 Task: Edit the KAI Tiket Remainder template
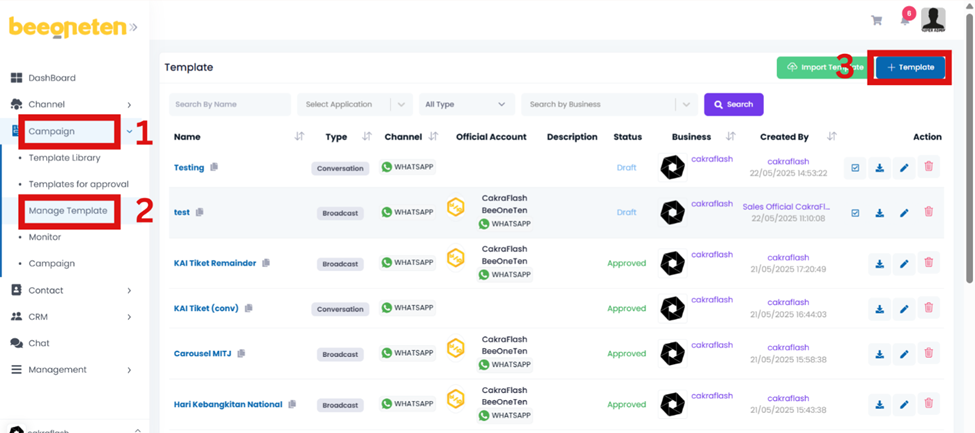[904, 264]
